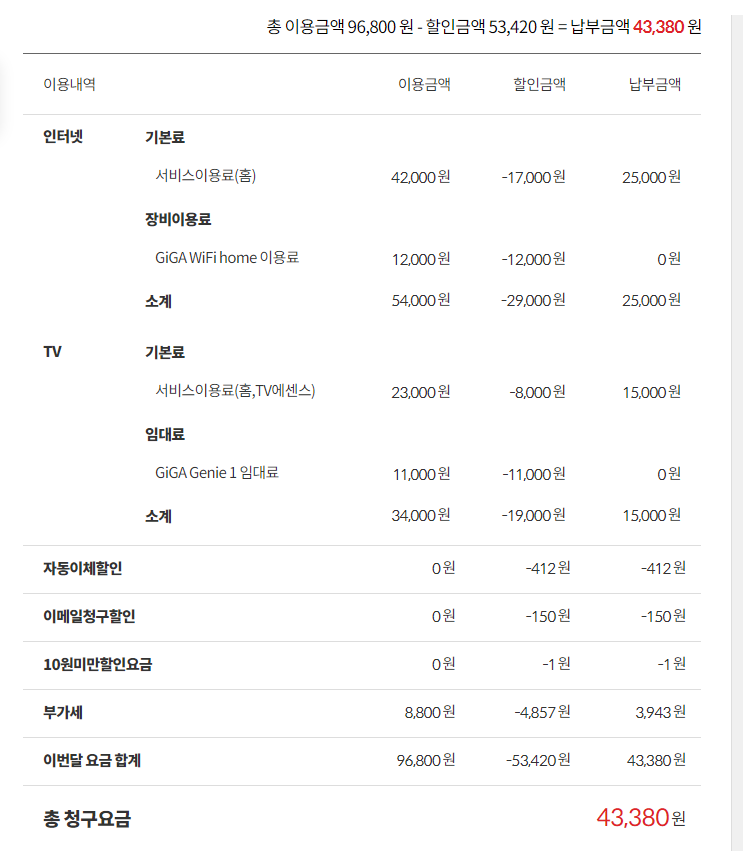Screen dimensions: 743x851
Task: Select the GiGA WiFi home 이용료 item
Action: pos(227,258)
